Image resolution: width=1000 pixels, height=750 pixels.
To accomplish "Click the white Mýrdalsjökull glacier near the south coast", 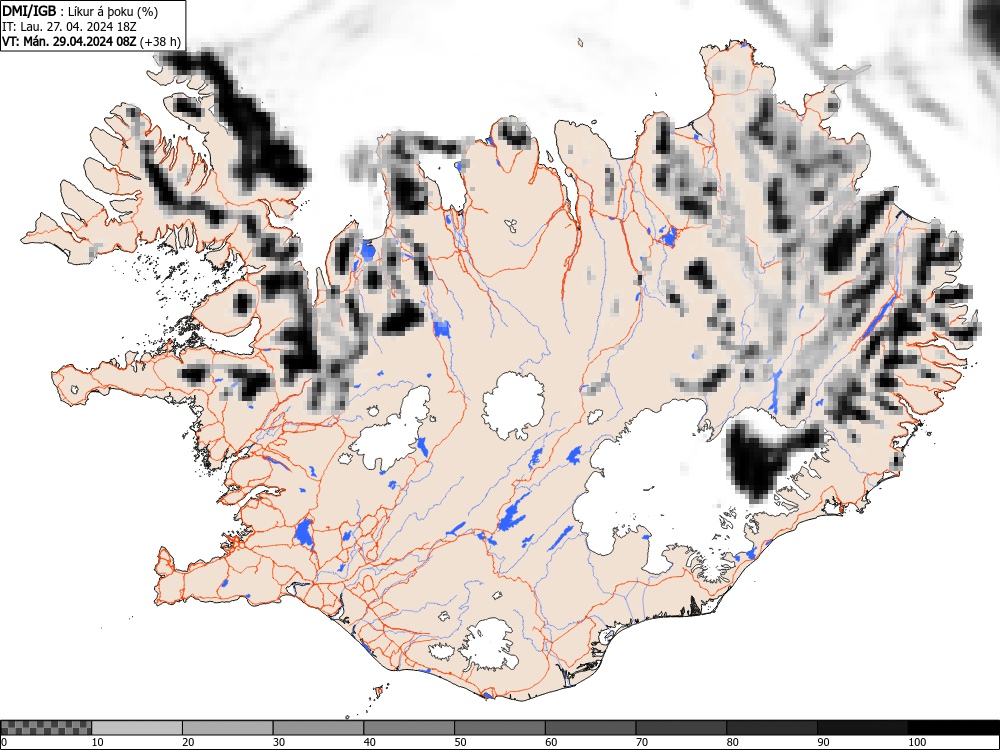I will coord(488,644).
